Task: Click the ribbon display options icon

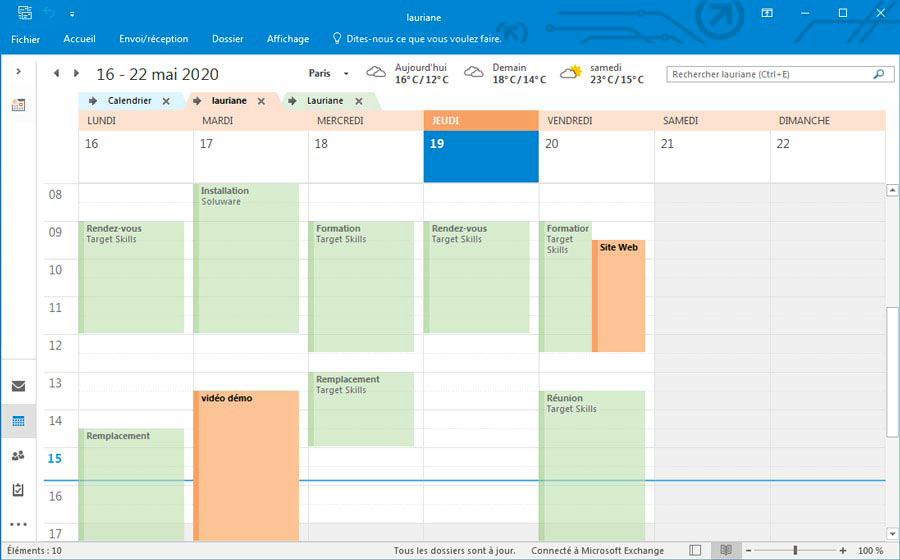Action: pos(767,13)
